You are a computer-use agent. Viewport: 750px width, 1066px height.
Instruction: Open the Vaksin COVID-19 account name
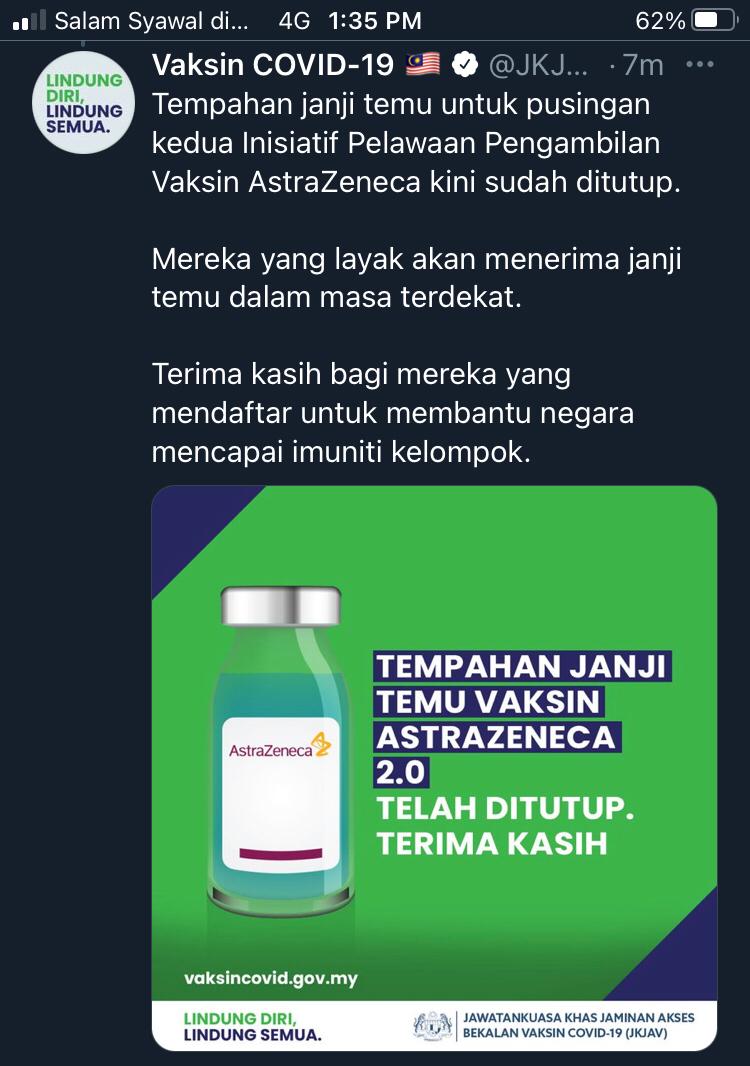click(273, 65)
